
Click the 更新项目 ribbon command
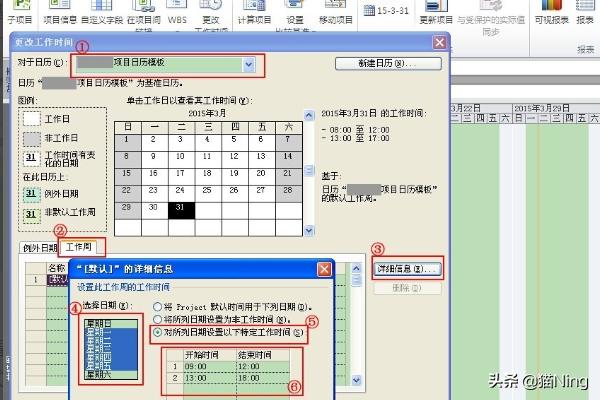[436, 18]
